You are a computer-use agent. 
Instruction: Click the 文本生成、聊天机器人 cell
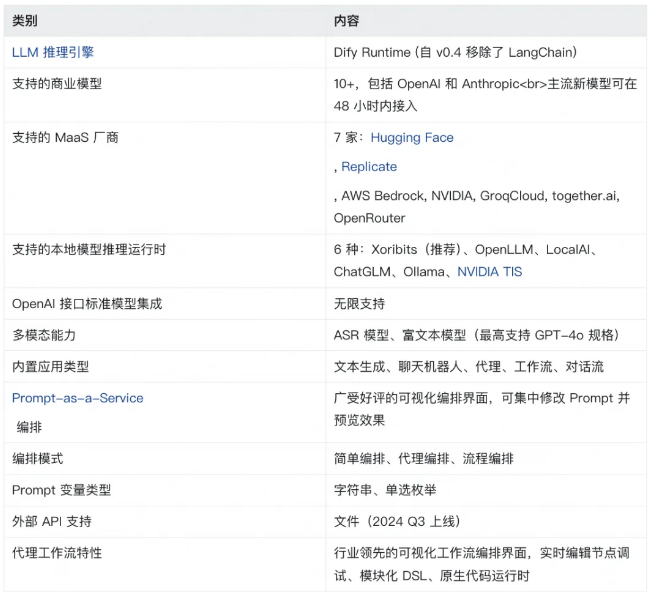point(486,367)
